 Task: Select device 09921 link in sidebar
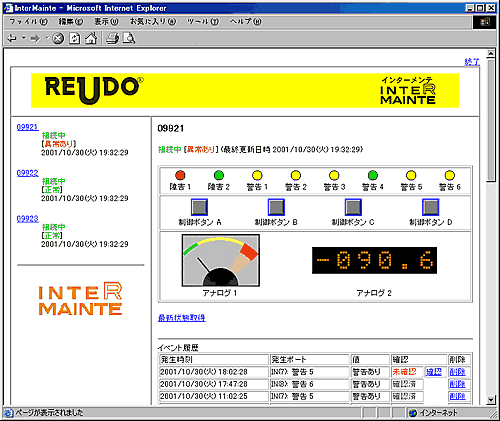pos(28,127)
